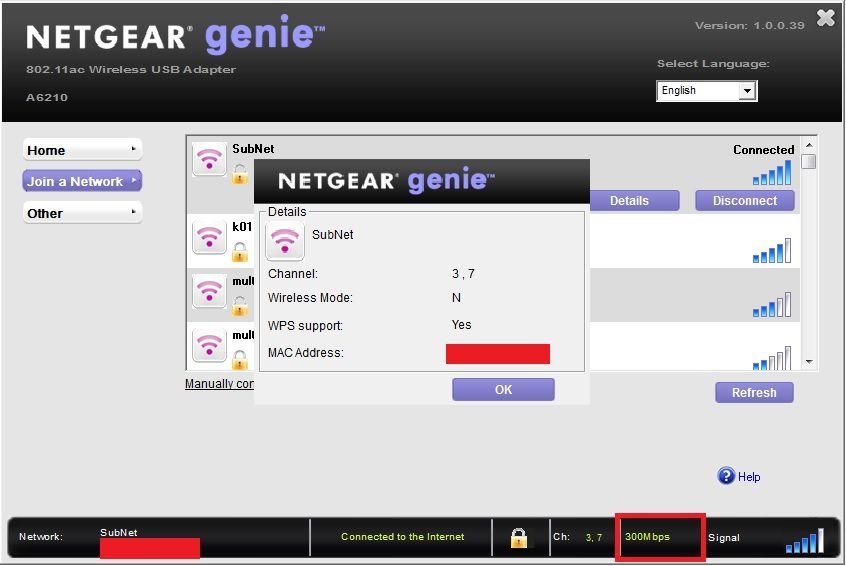846x566 pixels.
Task: Click the SubNet name in Details dialog
Action: click(x=332, y=235)
